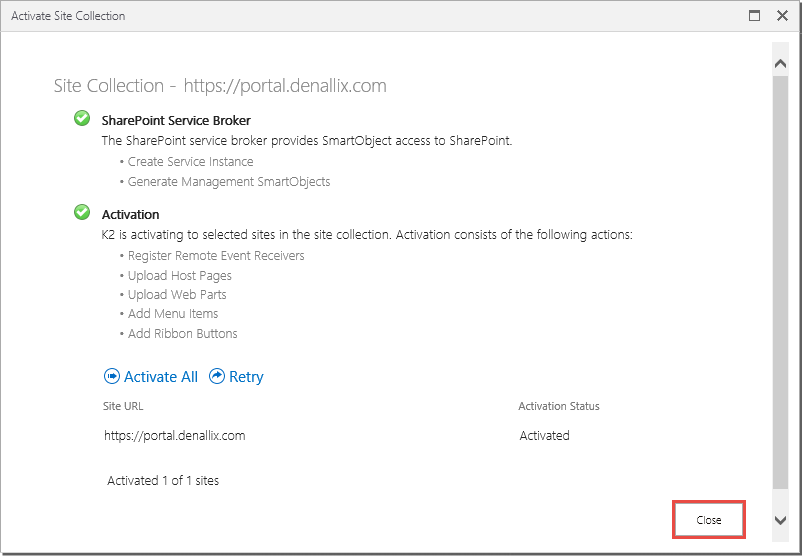Click the Retry link text
The width and height of the screenshot is (802, 556).
(246, 377)
